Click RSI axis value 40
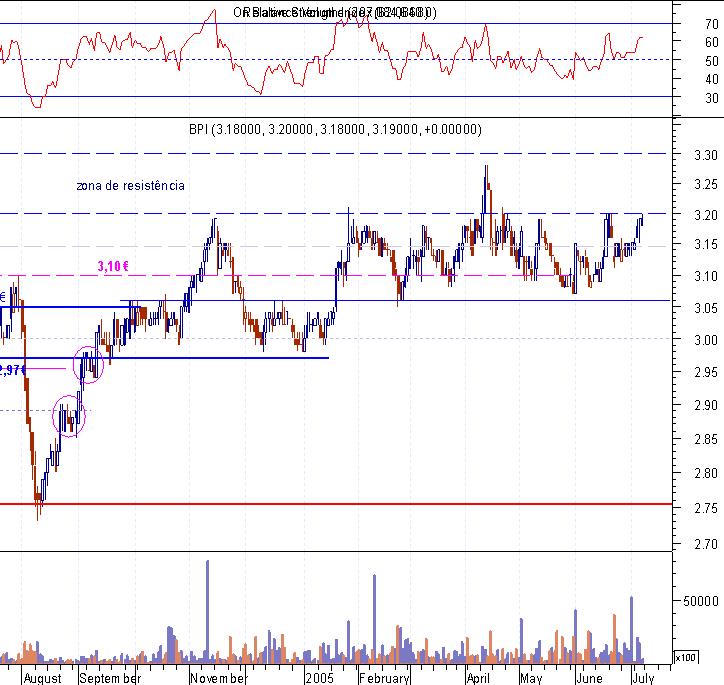The width and height of the screenshot is (724, 685). 712,79
